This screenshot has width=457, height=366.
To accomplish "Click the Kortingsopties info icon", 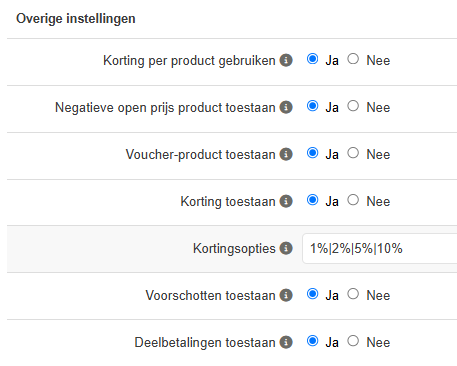I will click(x=286, y=248).
